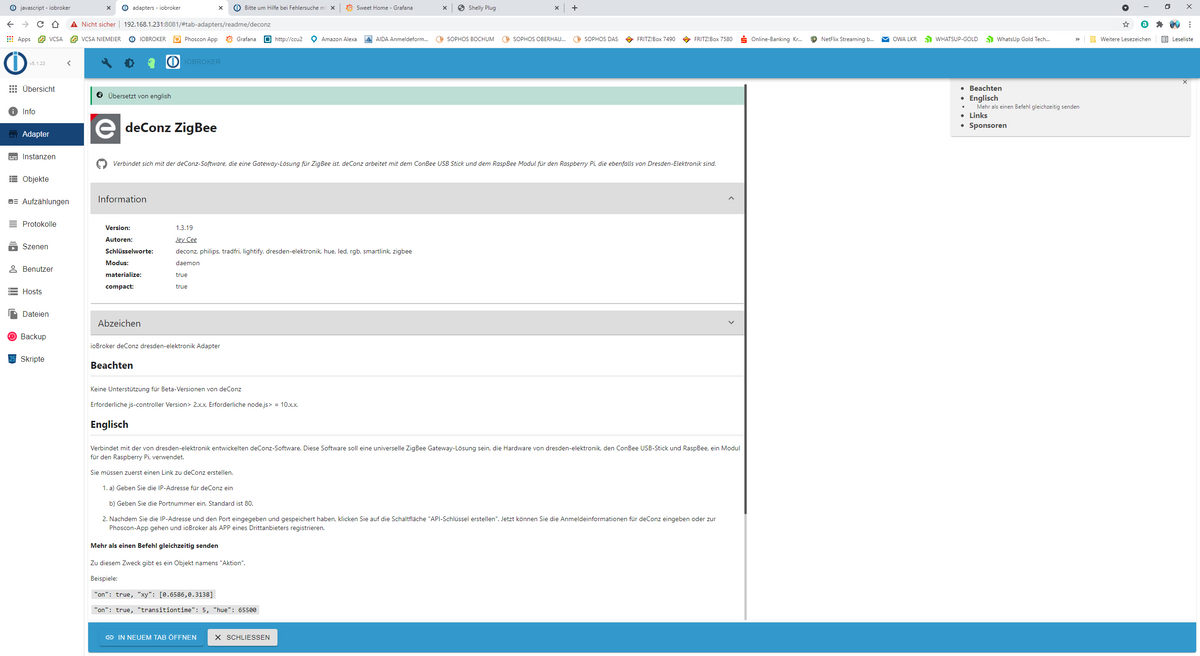
Task: Open Hosts in the sidebar
Action: click(42, 291)
